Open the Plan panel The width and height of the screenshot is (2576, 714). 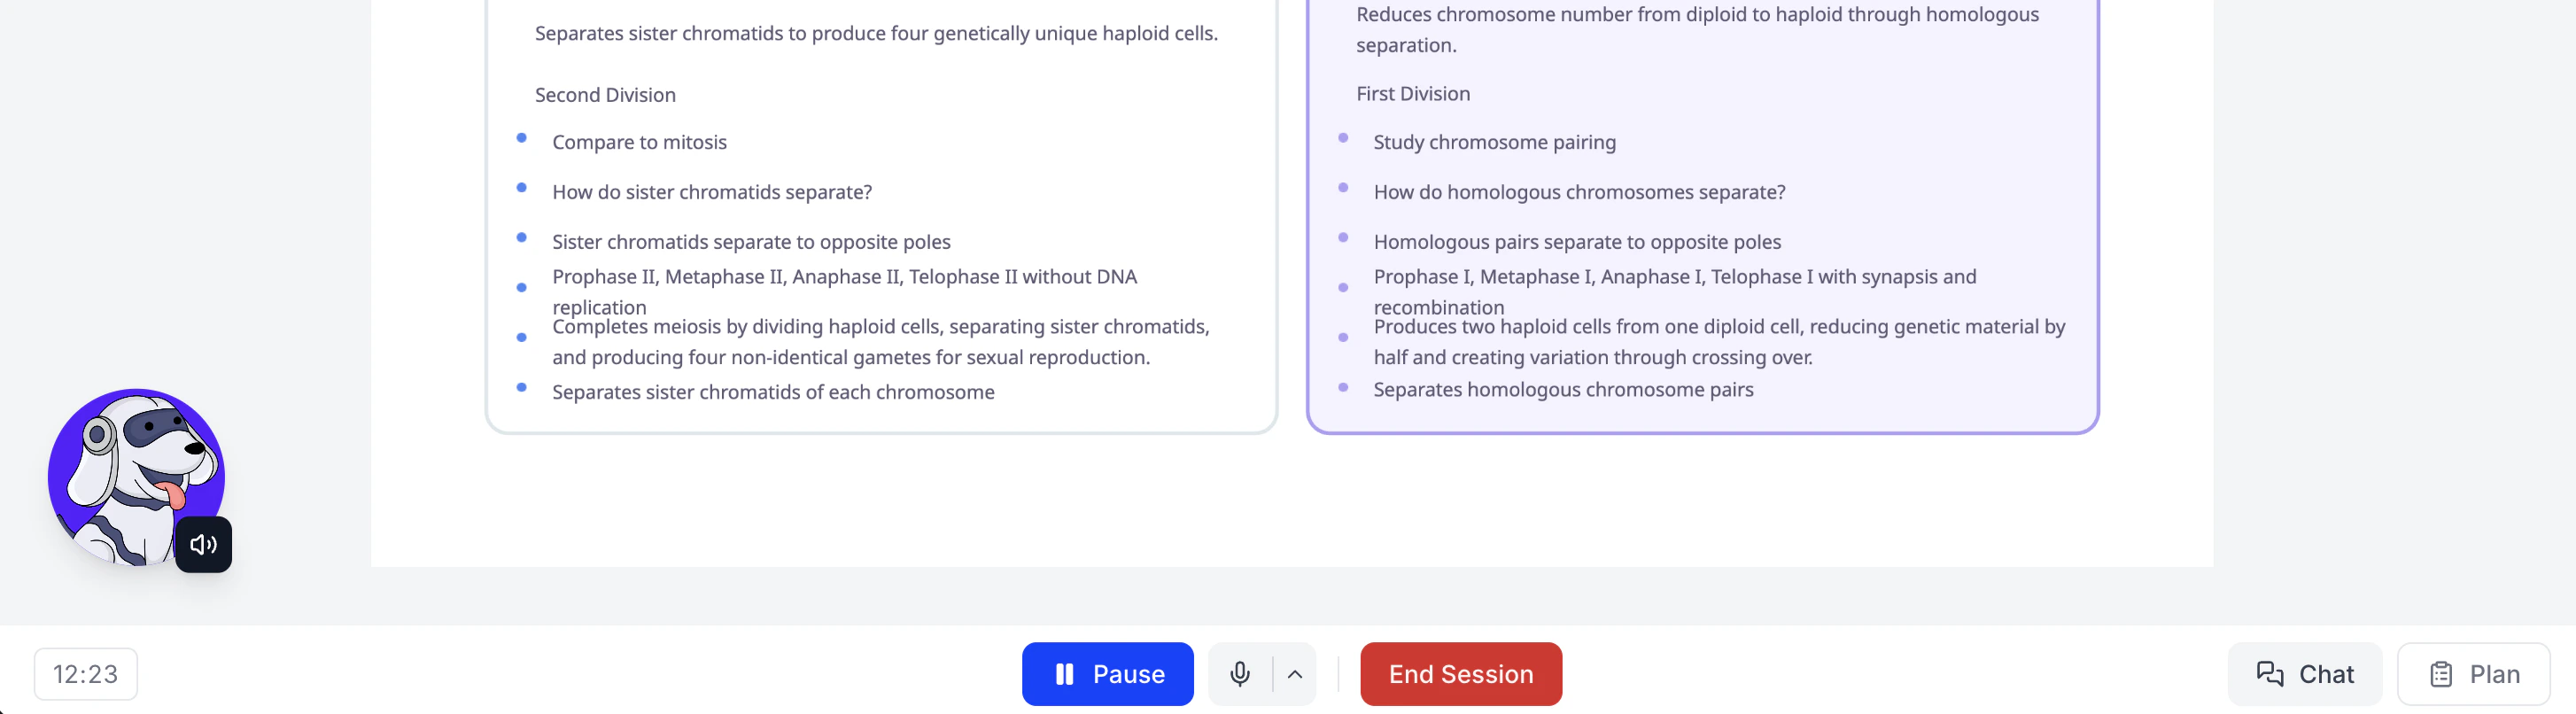tap(2473, 674)
